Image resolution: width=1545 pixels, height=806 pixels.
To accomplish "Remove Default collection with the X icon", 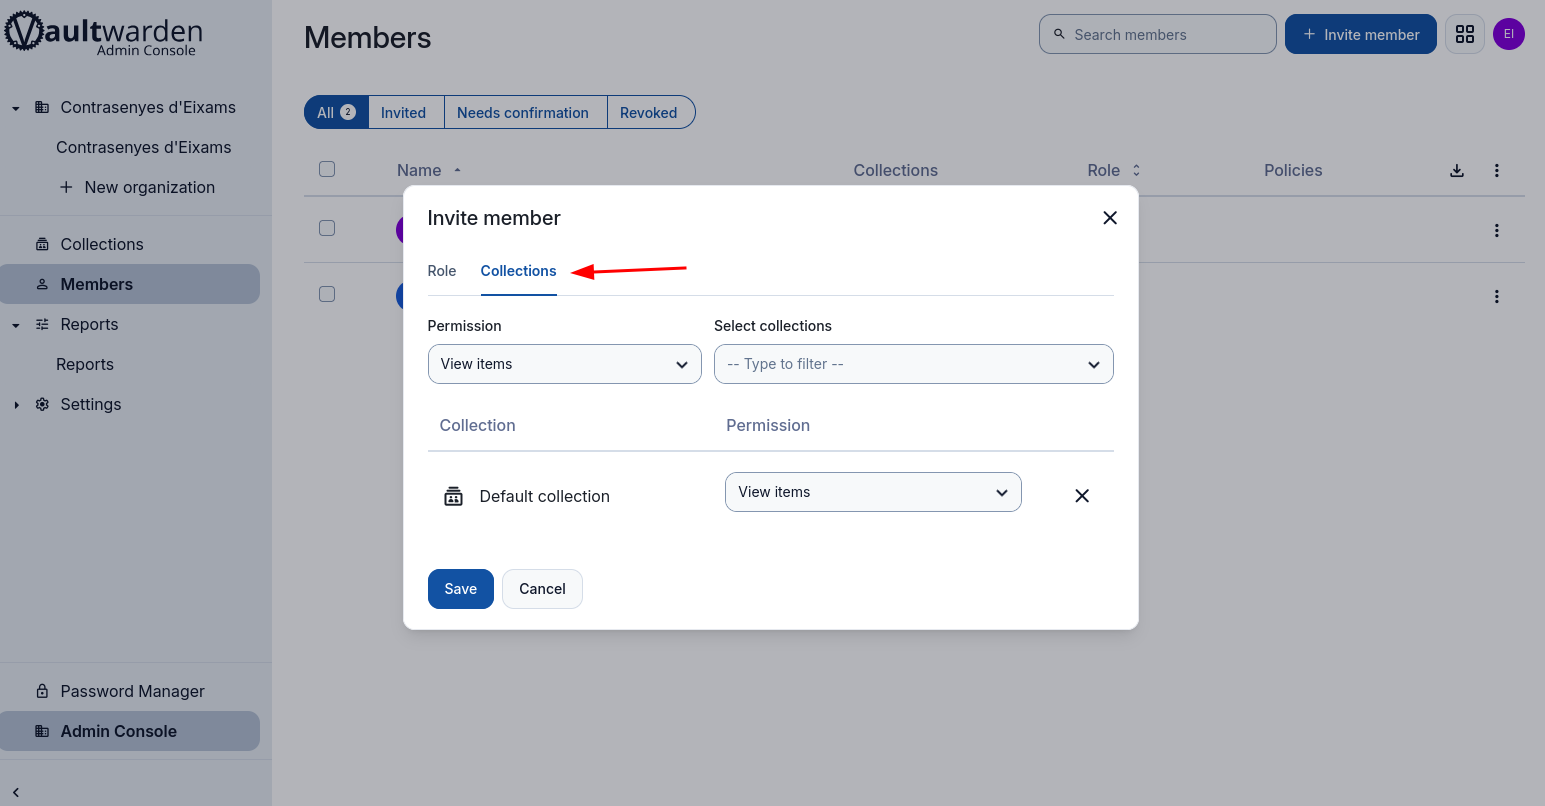I will 1082,496.
